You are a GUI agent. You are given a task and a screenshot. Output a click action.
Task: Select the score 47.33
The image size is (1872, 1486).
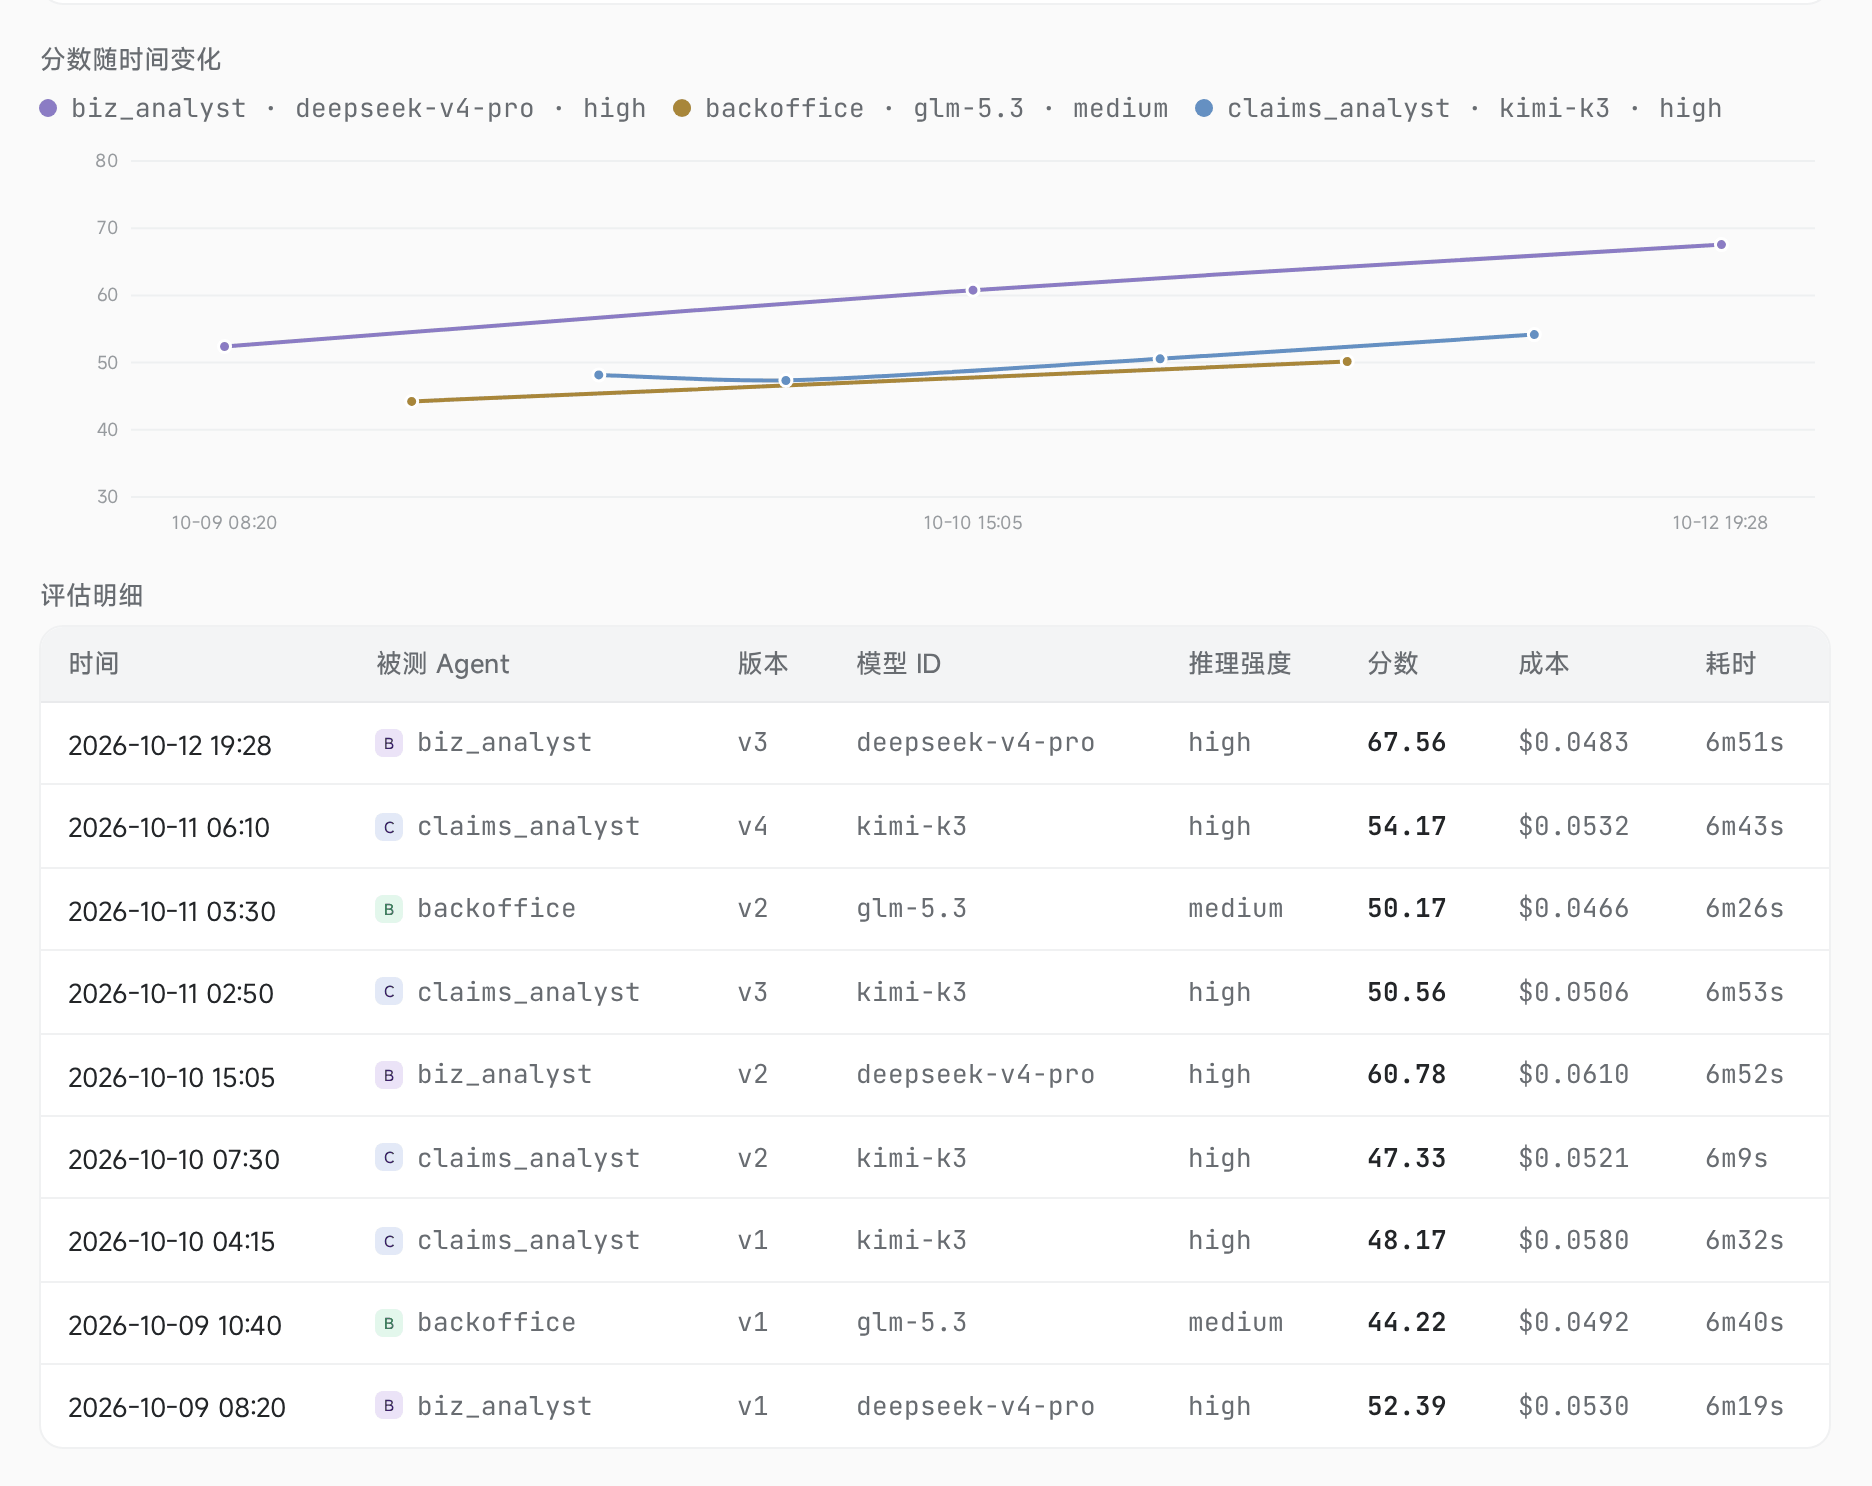coord(1407,1158)
